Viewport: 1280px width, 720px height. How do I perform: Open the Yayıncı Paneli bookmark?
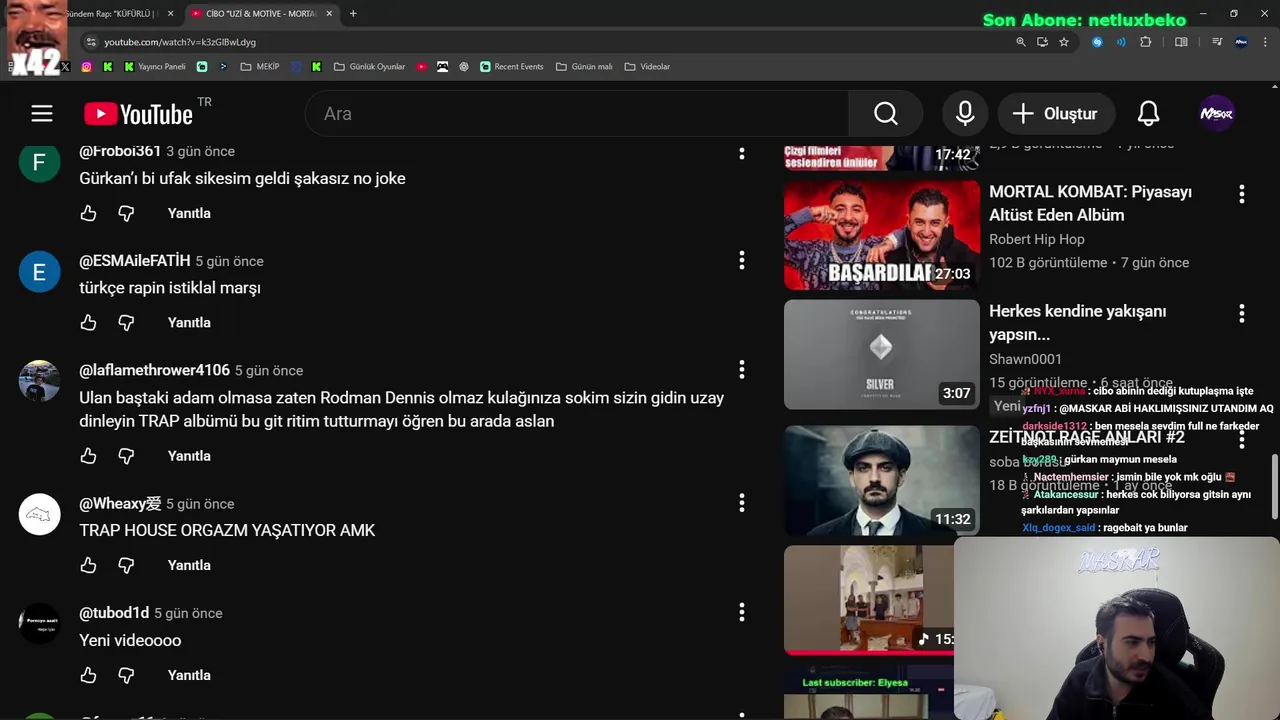154,67
